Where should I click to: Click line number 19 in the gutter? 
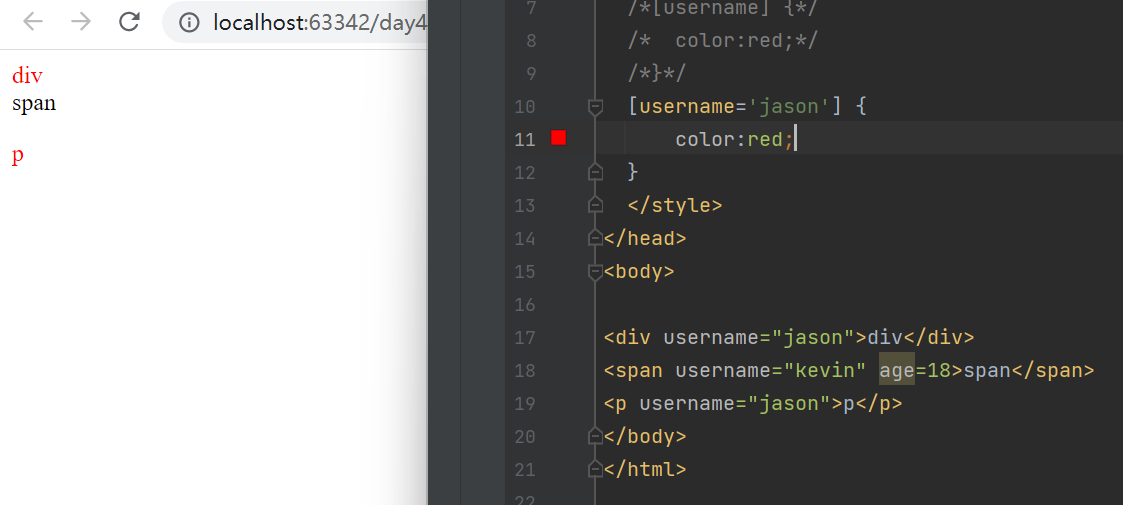pos(525,403)
